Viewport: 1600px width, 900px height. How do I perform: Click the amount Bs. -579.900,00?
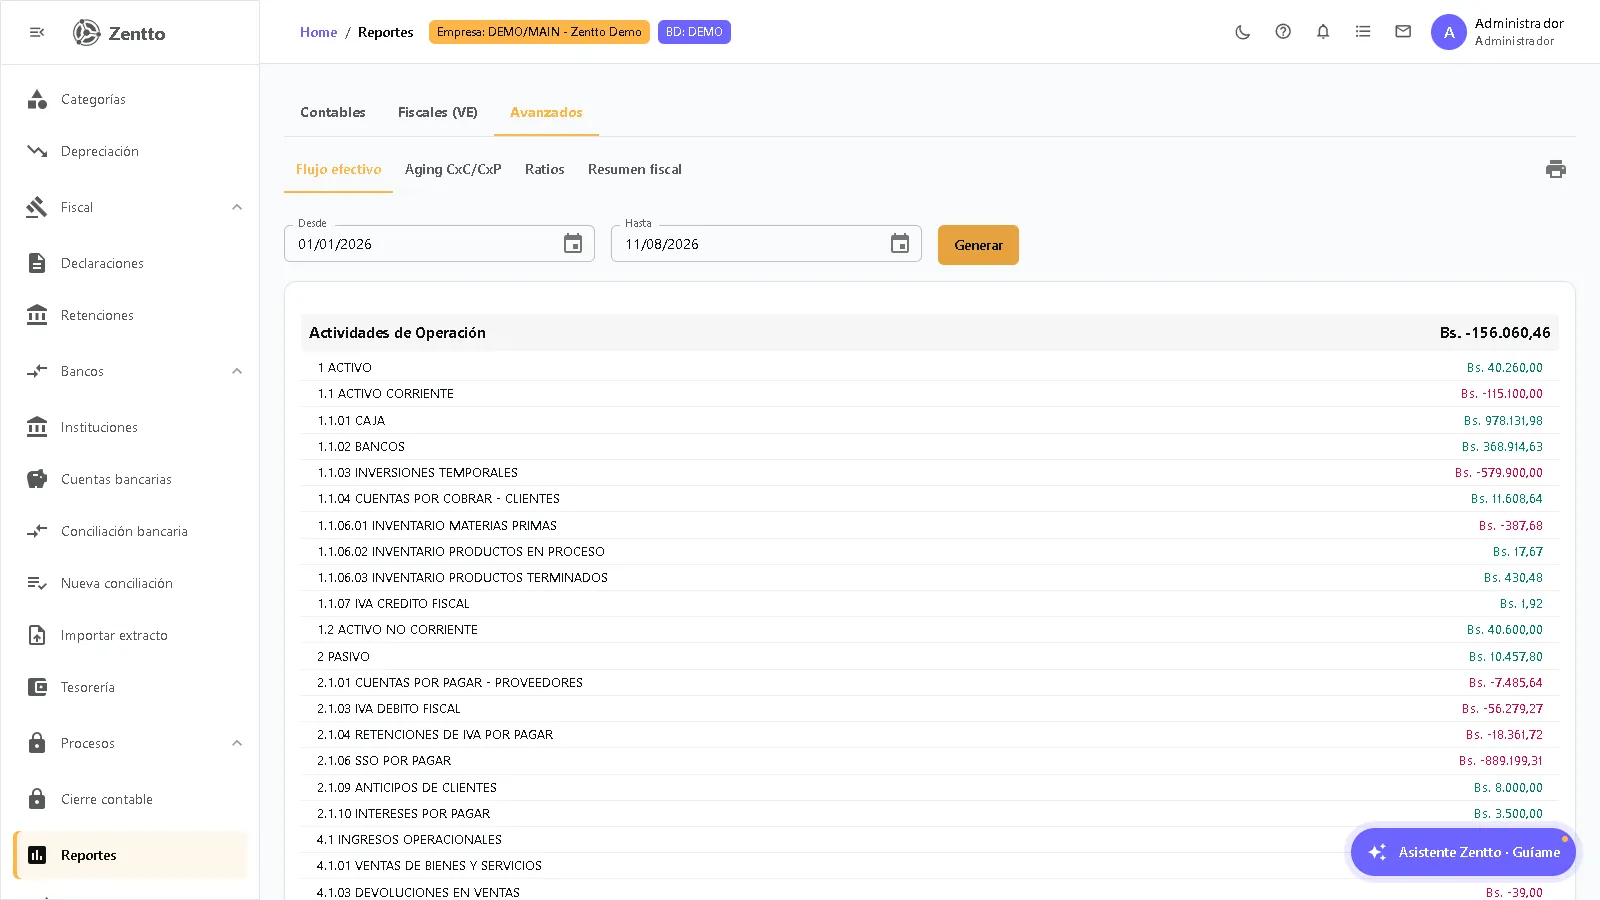click(1499, 473)
